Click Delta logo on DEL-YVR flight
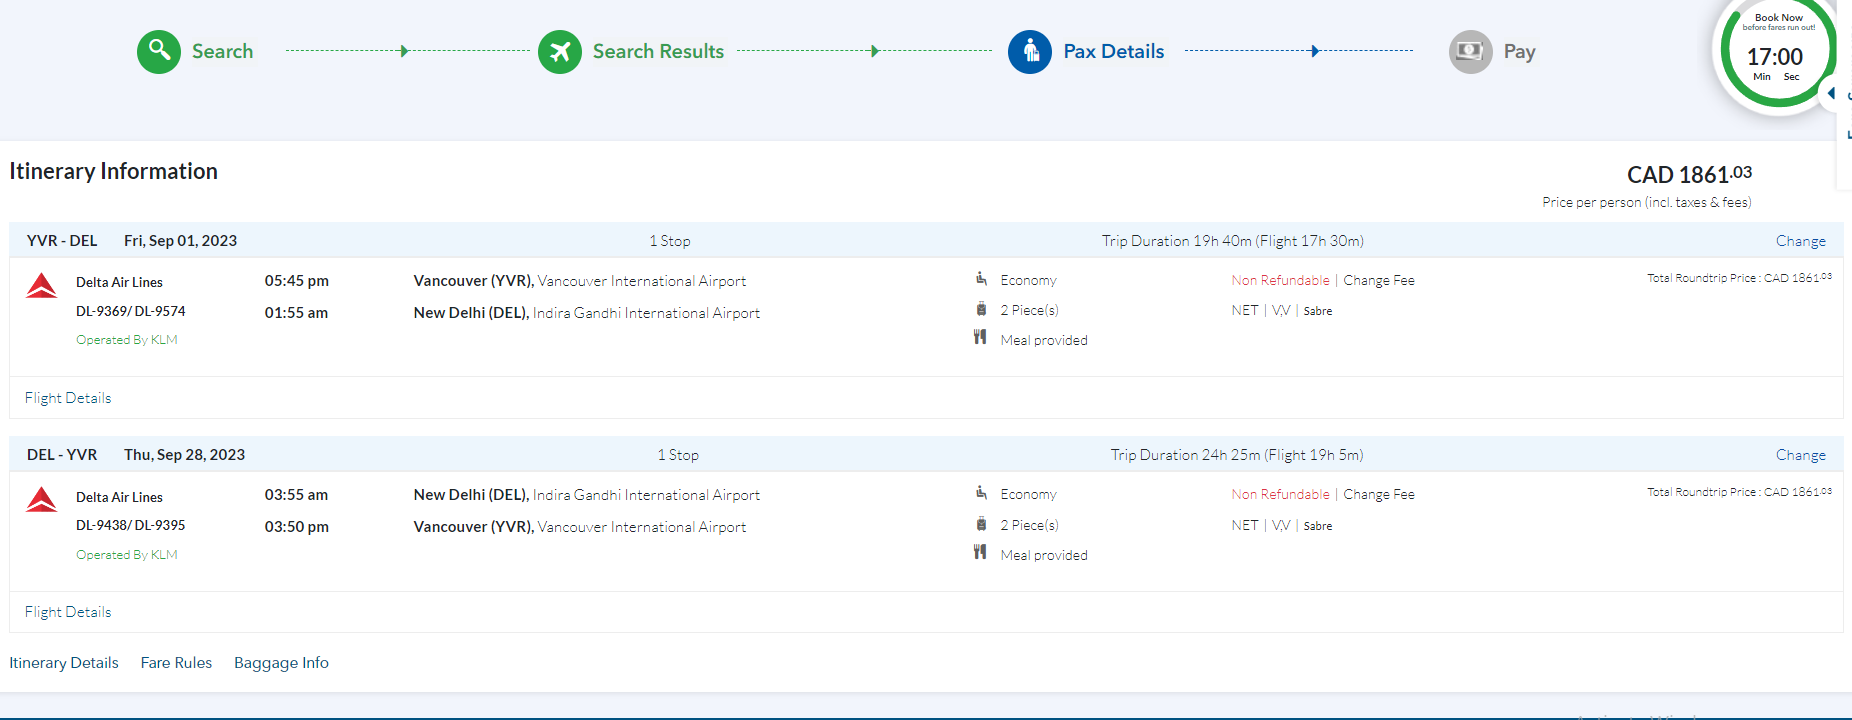Viewport: 1852px width, 720px height. coord(42,500)
